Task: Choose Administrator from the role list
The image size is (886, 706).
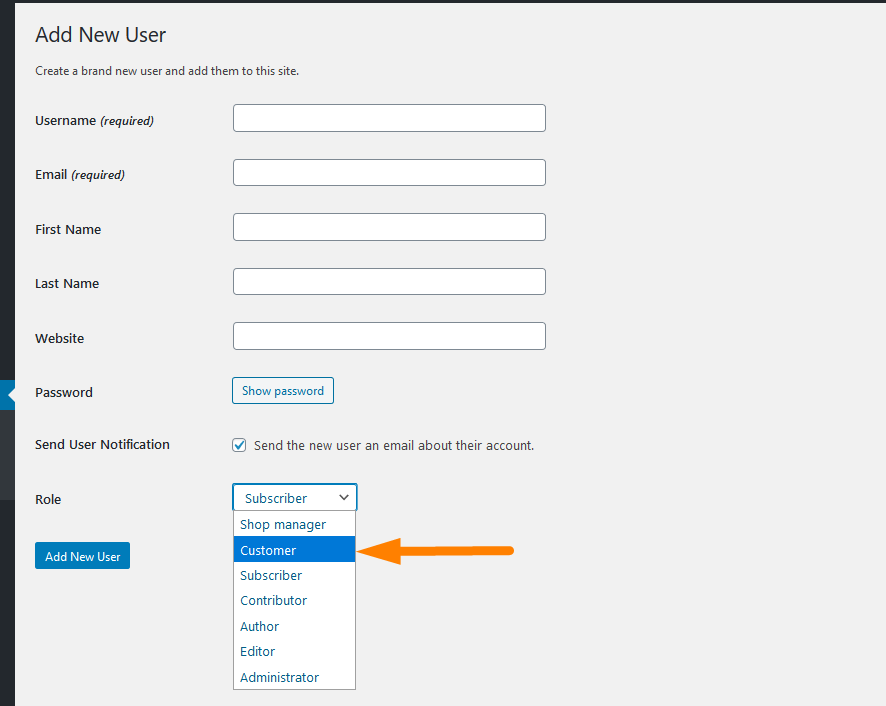Action: click(x=294, y=677)
